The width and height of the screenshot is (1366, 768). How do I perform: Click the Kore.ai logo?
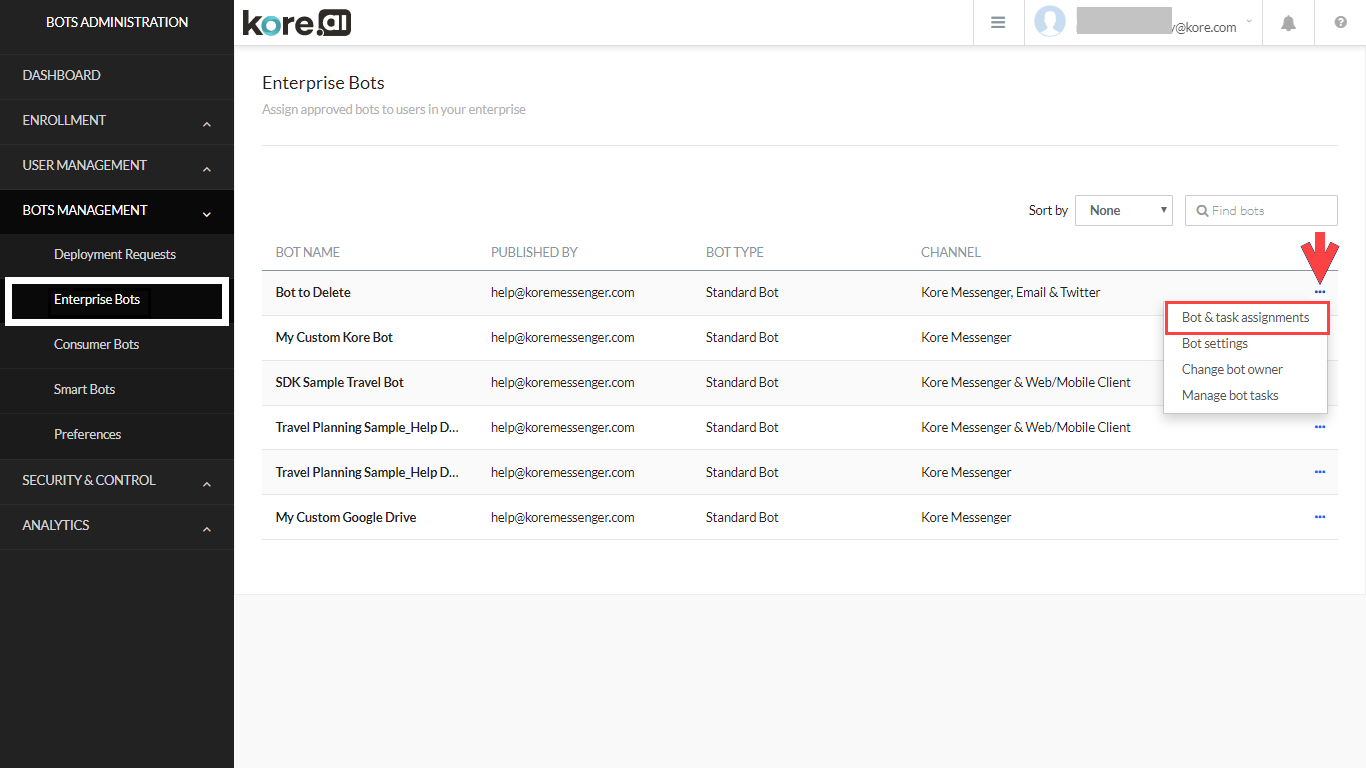pos(297,22)
